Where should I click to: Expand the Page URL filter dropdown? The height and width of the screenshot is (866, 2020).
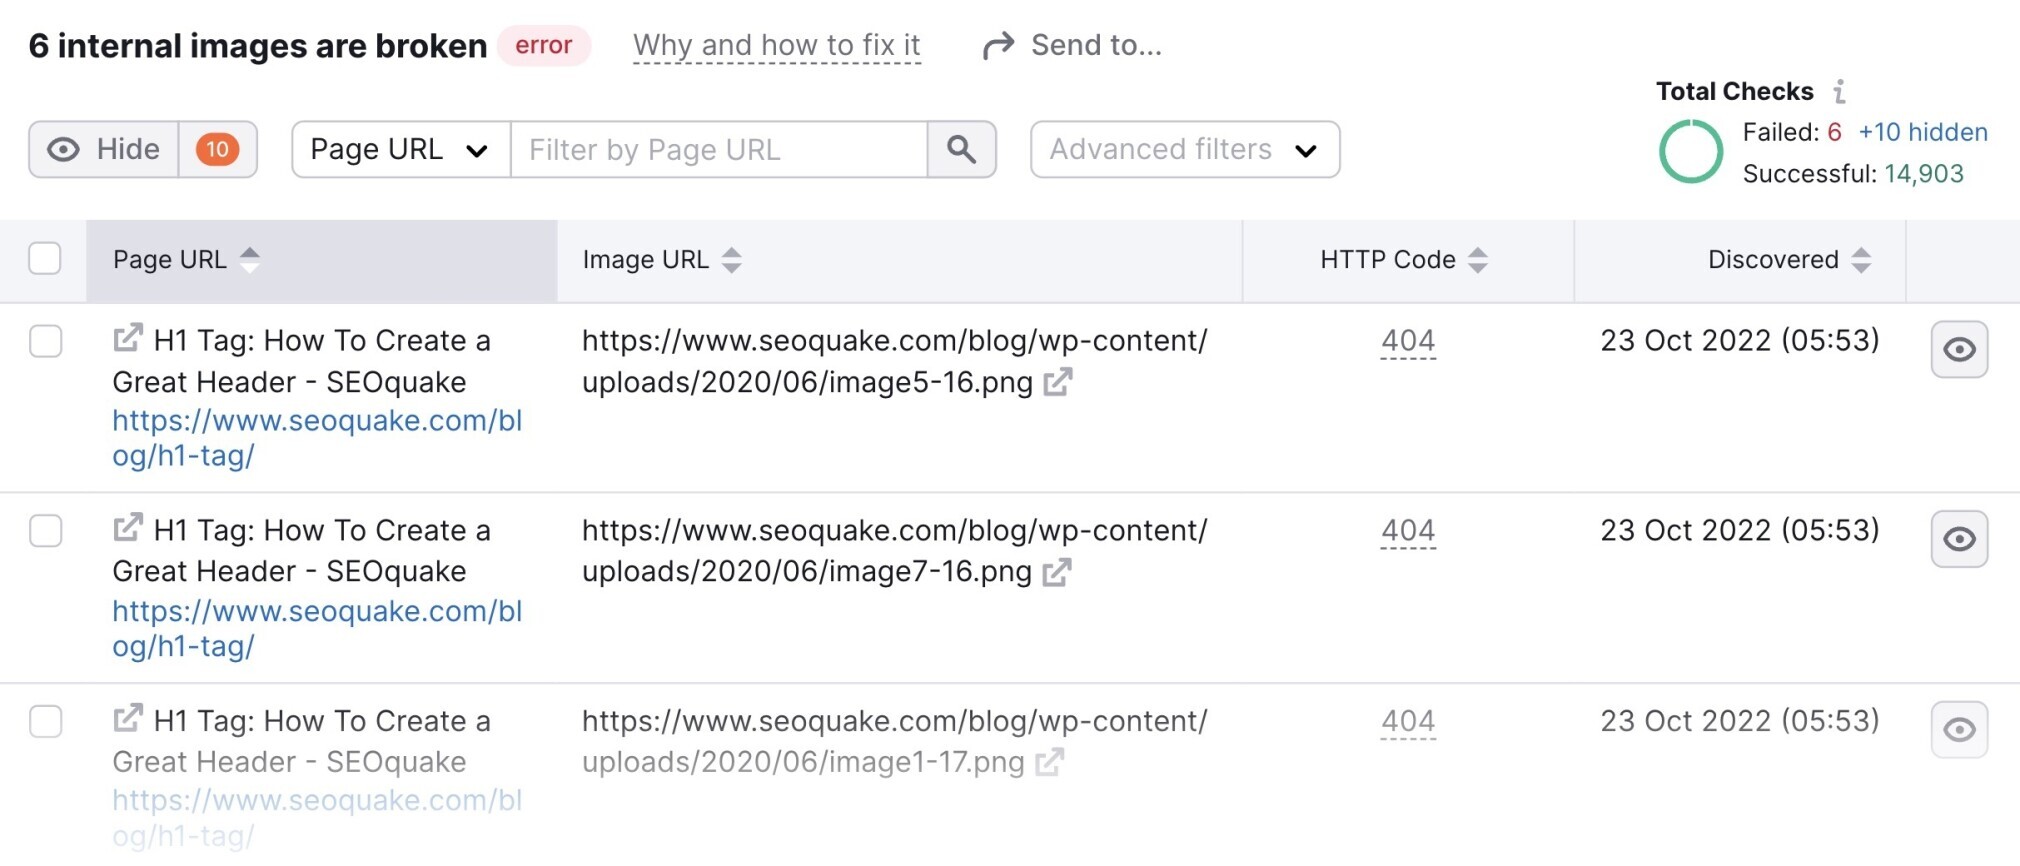click(x=401, y=150)
